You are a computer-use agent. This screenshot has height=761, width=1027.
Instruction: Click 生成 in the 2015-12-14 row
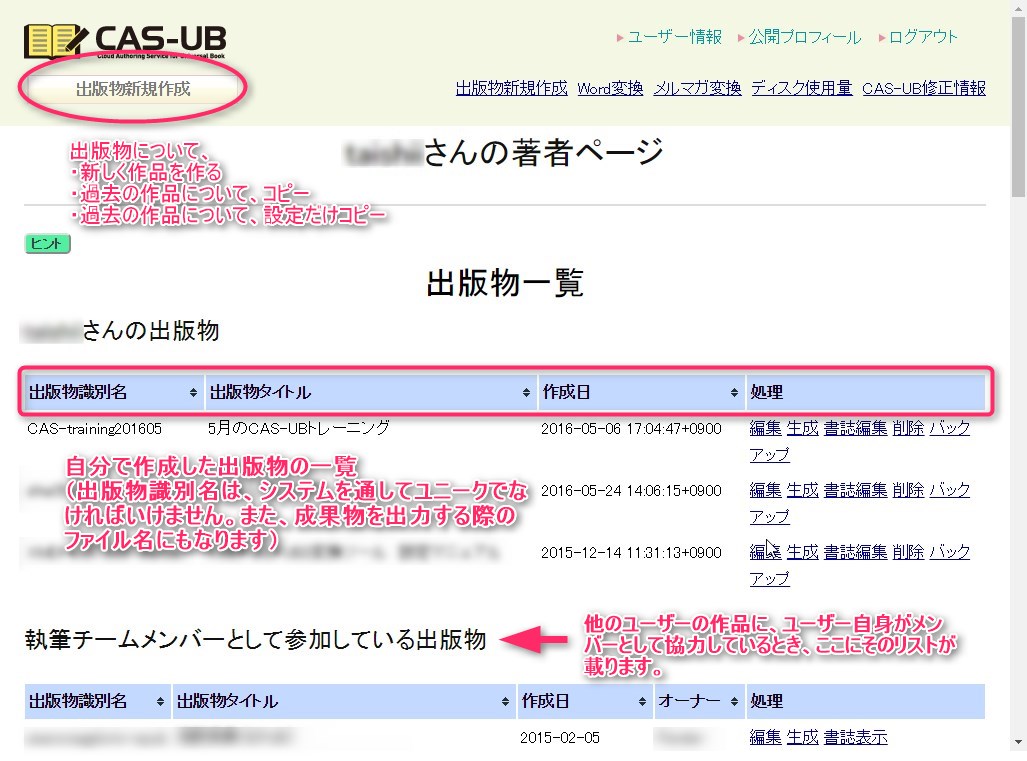coord(802,552)
